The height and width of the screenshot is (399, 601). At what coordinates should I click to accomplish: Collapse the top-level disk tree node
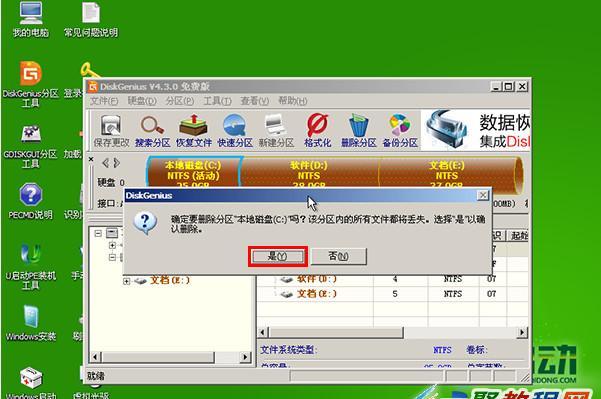(x=98, y=233)
